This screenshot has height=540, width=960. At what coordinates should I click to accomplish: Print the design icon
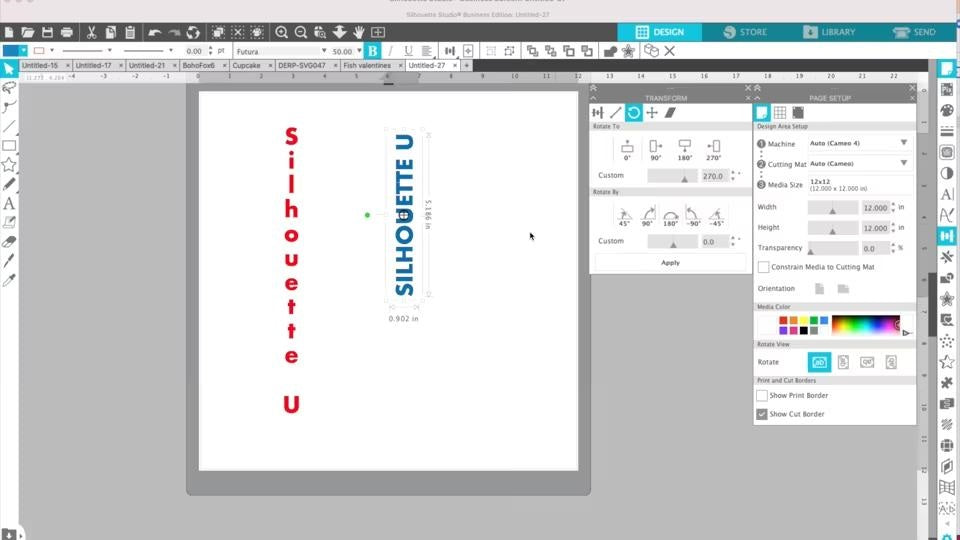(x=67, y=32)
